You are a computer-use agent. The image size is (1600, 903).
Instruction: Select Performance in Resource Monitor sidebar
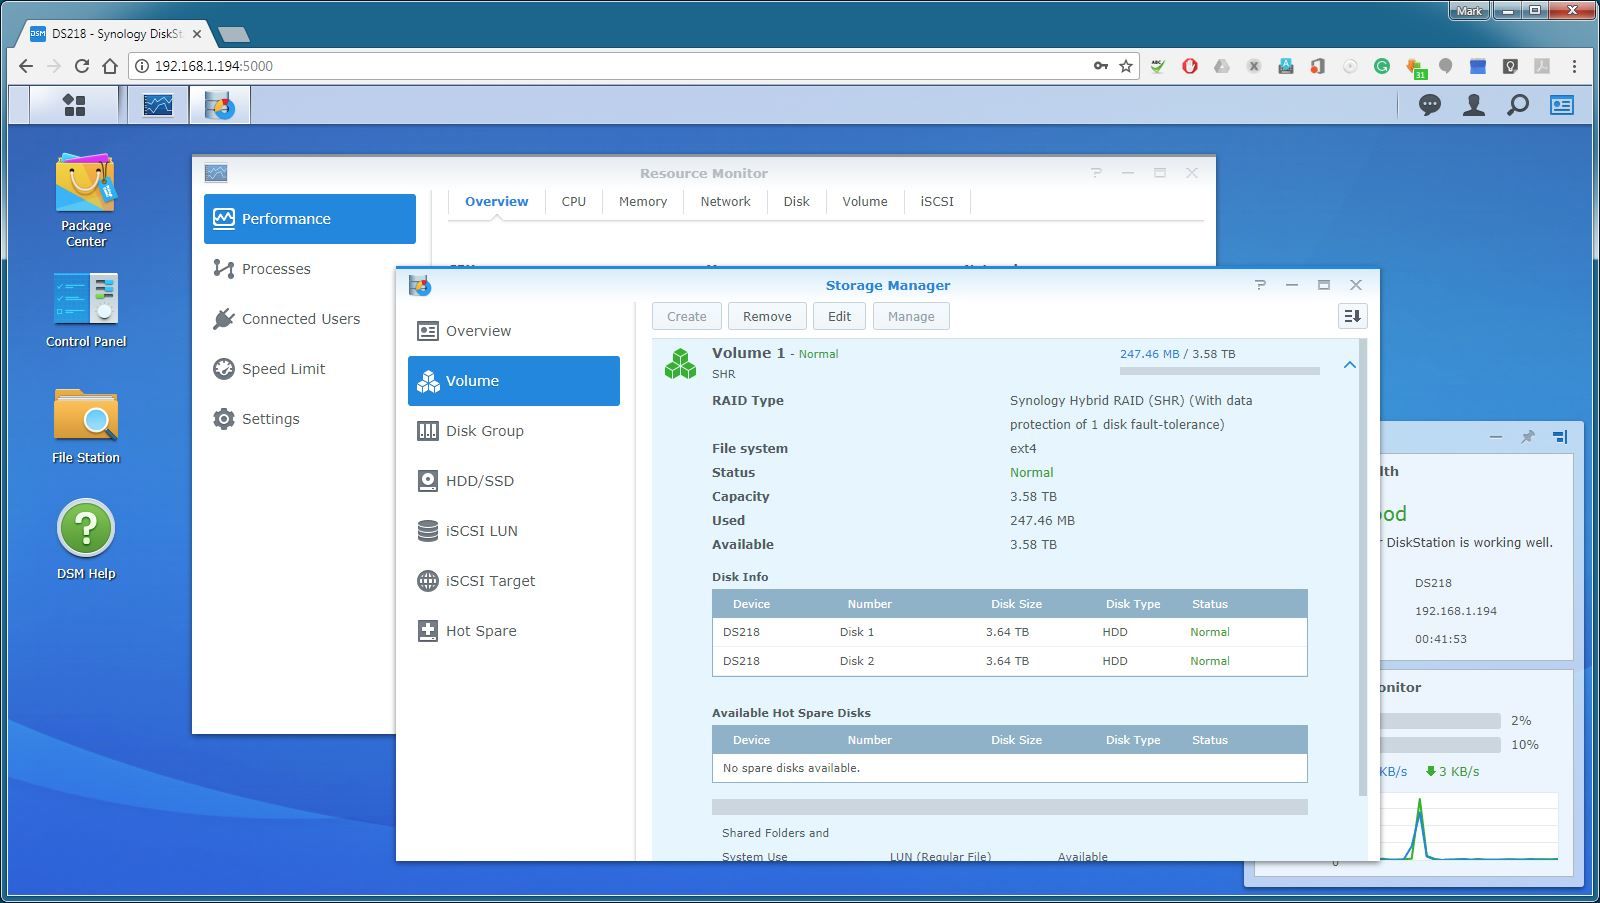[310, 219]
